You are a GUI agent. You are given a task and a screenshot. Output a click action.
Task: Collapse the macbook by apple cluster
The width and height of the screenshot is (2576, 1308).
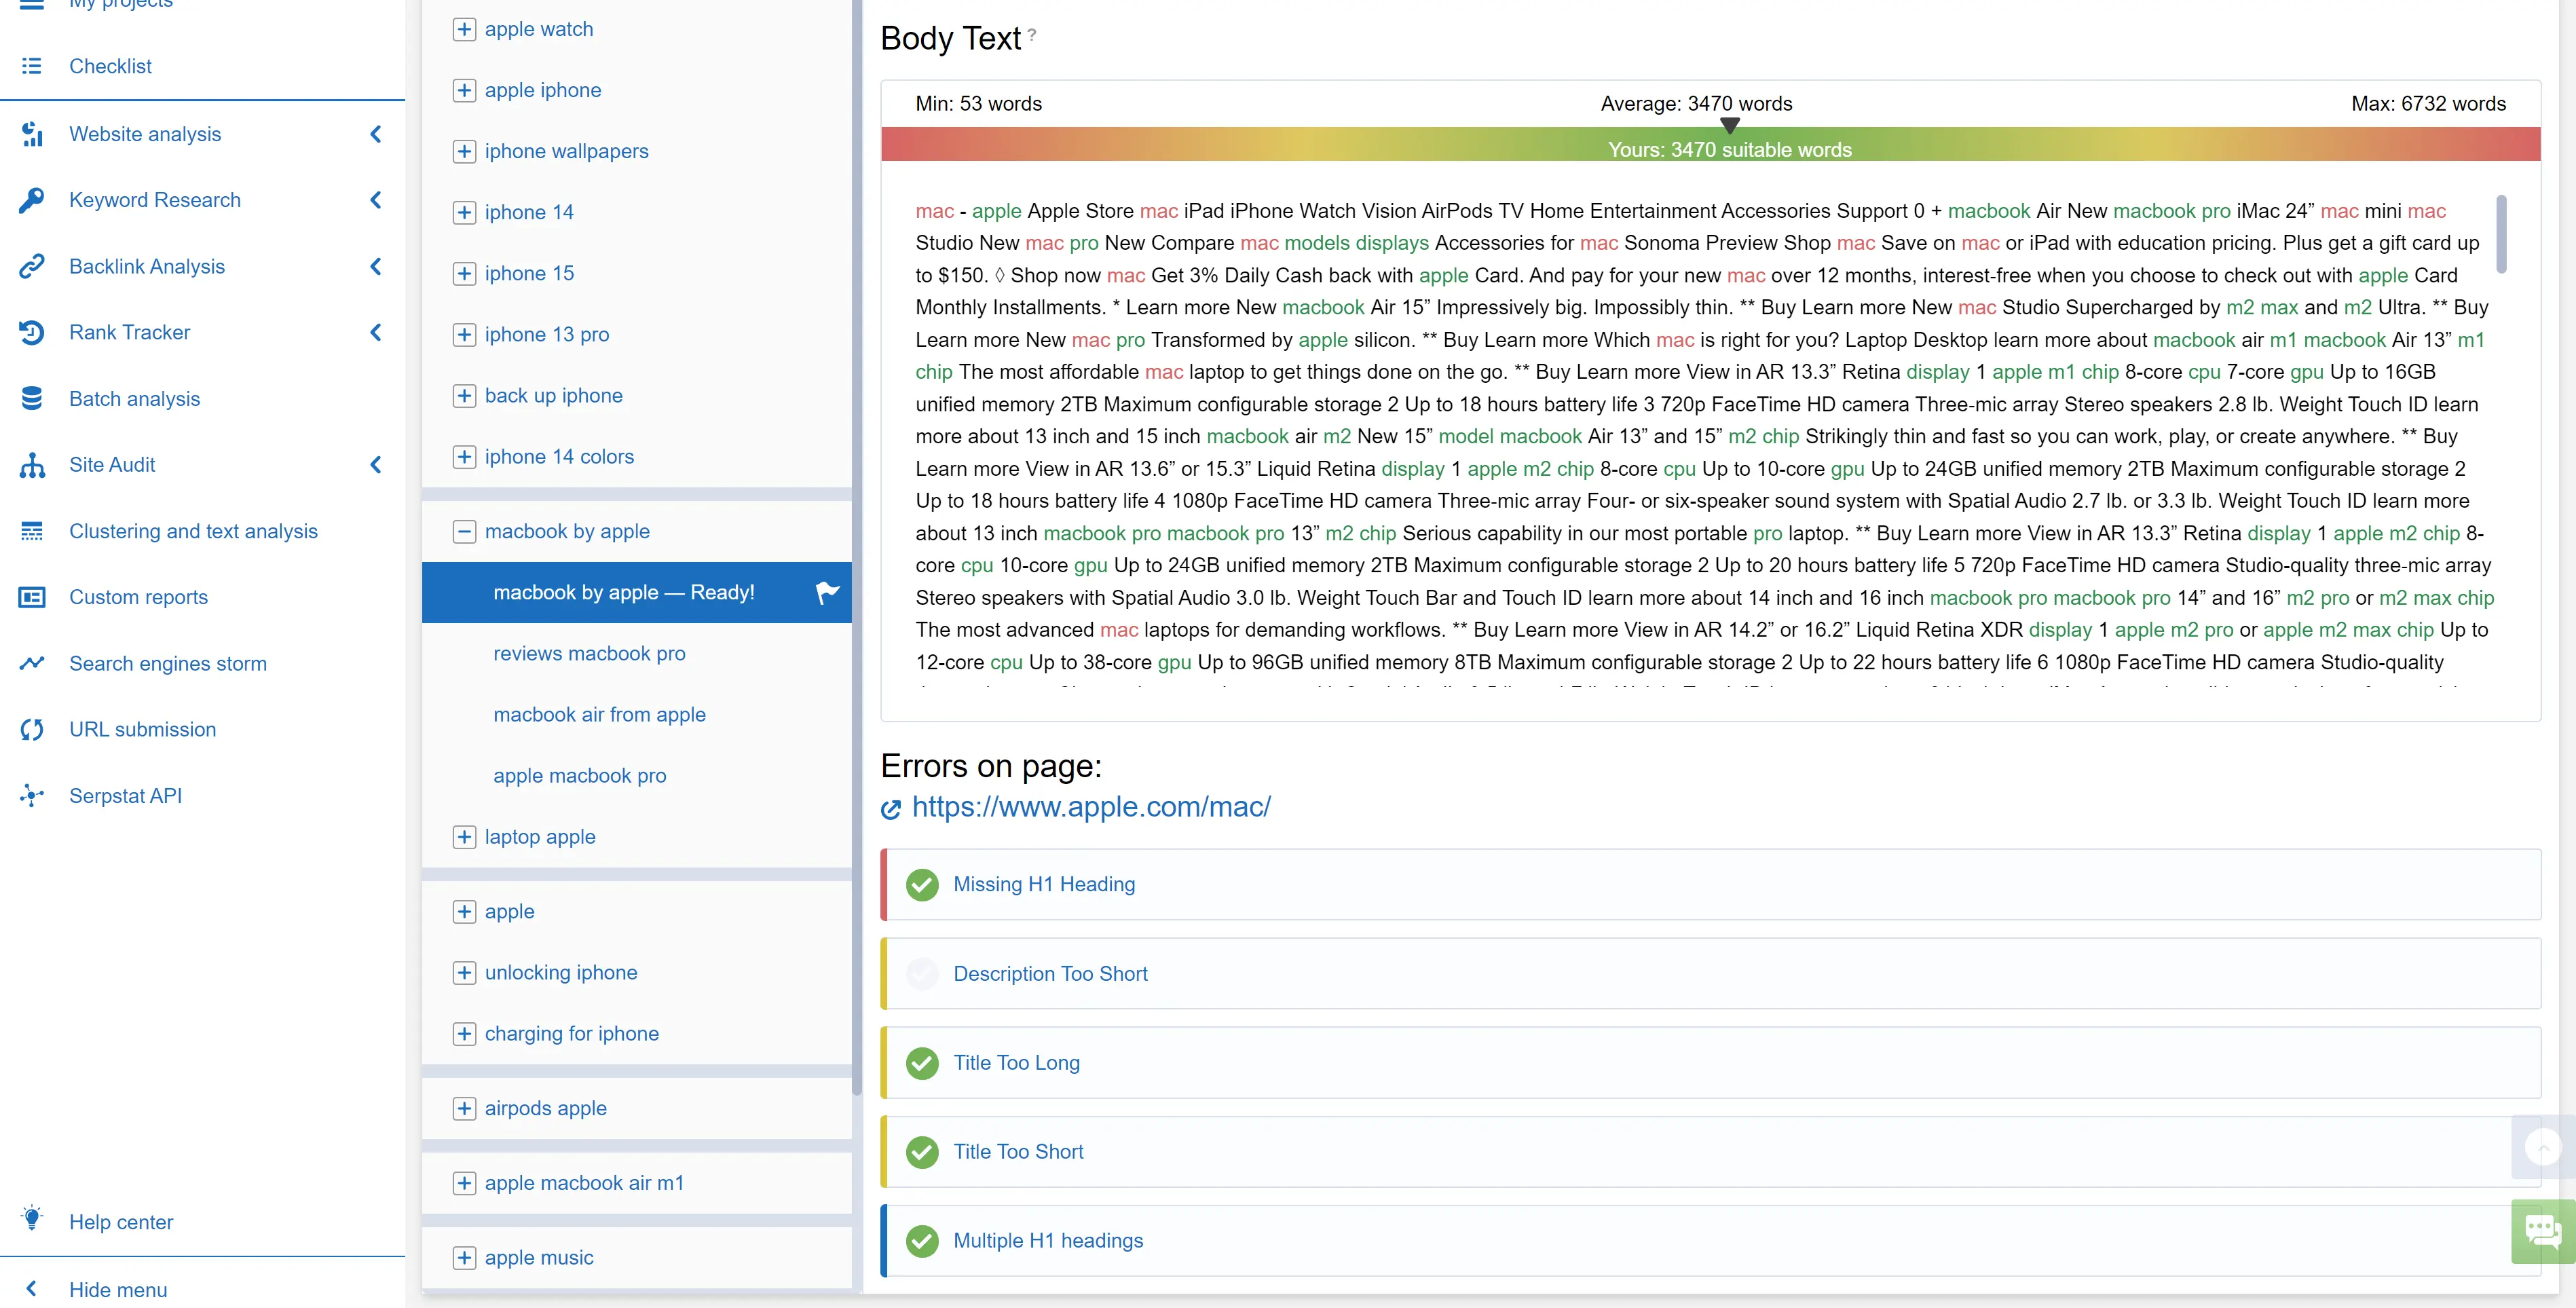[x=464, y=531]
